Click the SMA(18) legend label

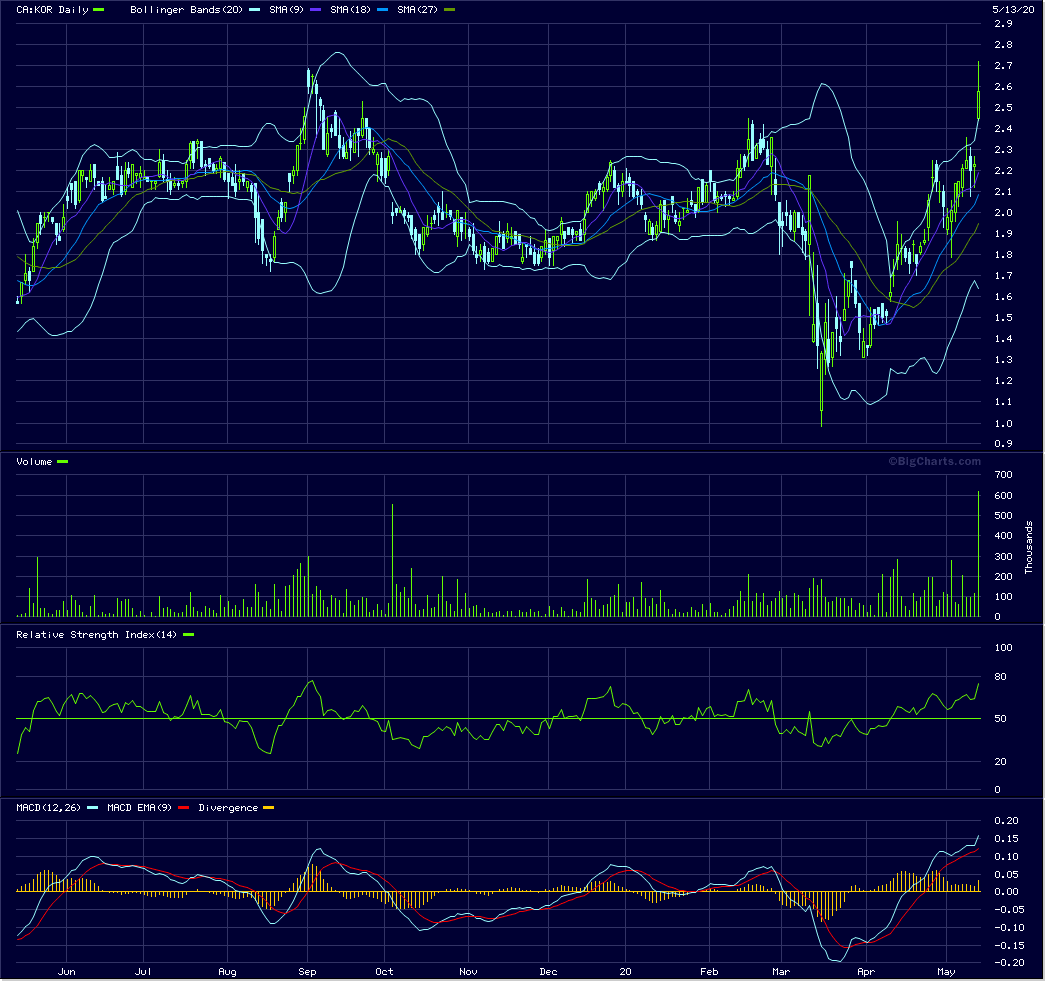click(350, 10)
